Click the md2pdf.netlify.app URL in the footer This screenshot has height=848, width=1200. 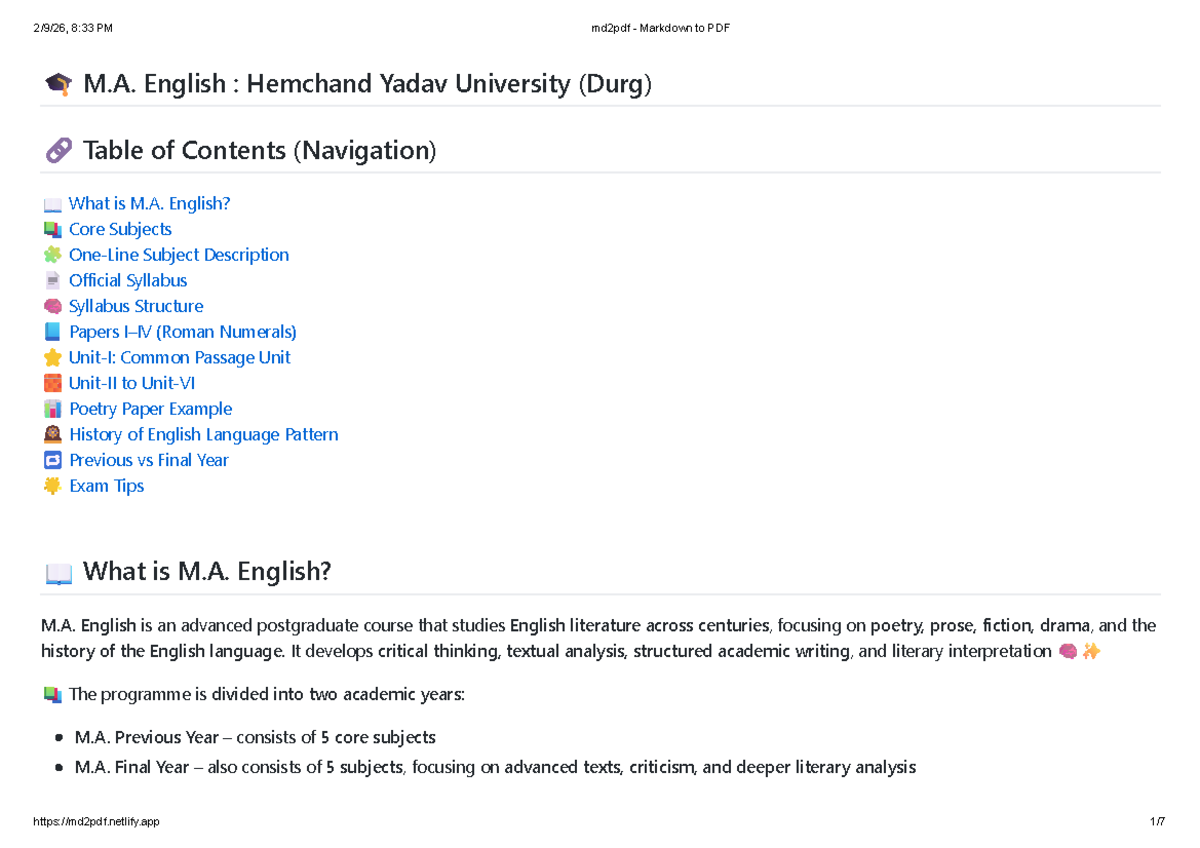(96, 822)
